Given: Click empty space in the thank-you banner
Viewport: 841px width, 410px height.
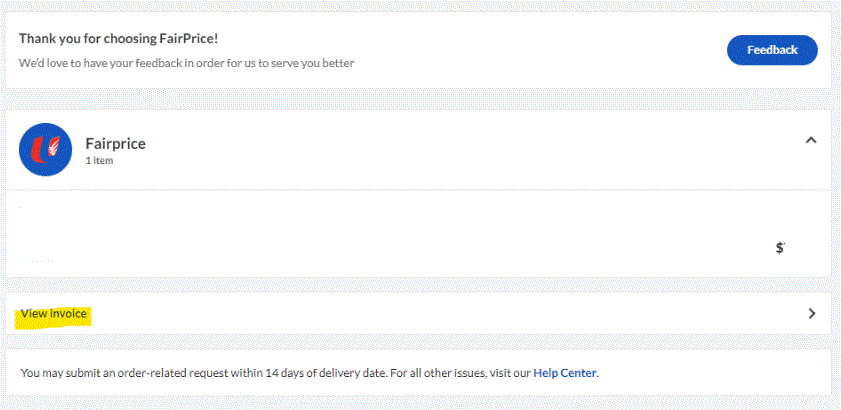Looking at the screenshot, I should click(x=550, y=50).
